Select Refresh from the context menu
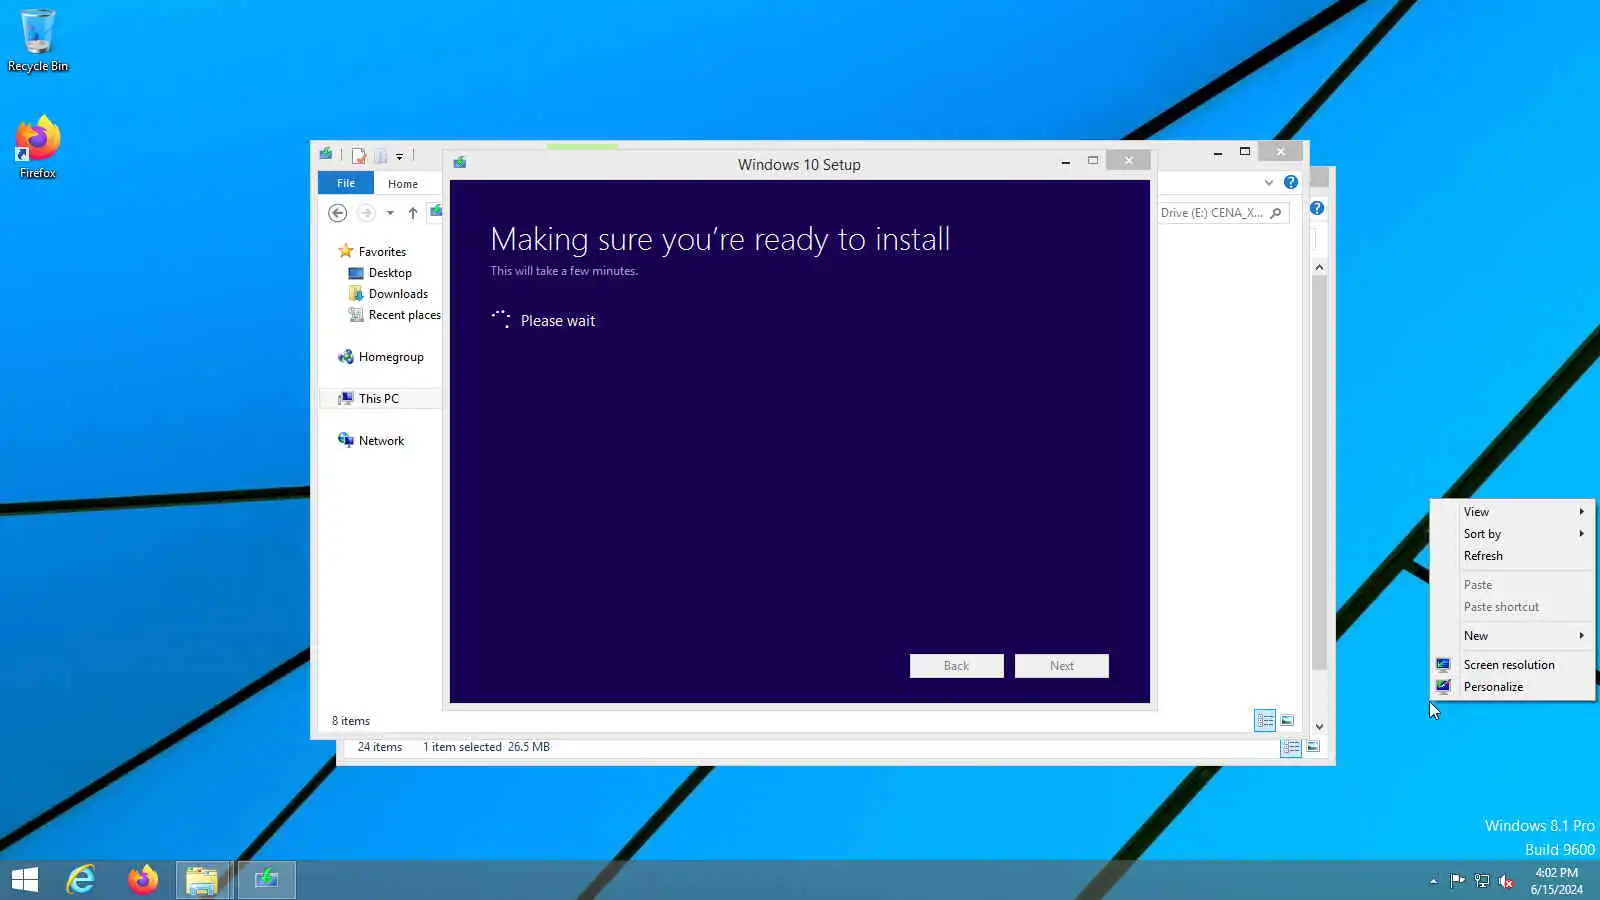1600x900 pixels. tap(1512, 555)
